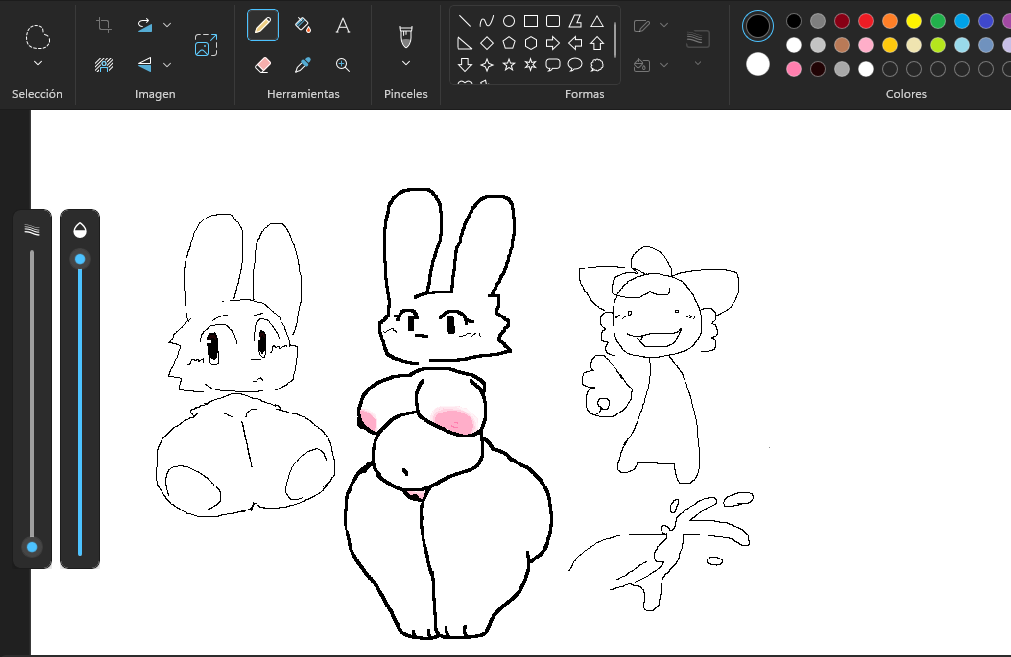Click the Flip image icon
The width and height of the screenshot is (1011, 657).
click(145, 64)
